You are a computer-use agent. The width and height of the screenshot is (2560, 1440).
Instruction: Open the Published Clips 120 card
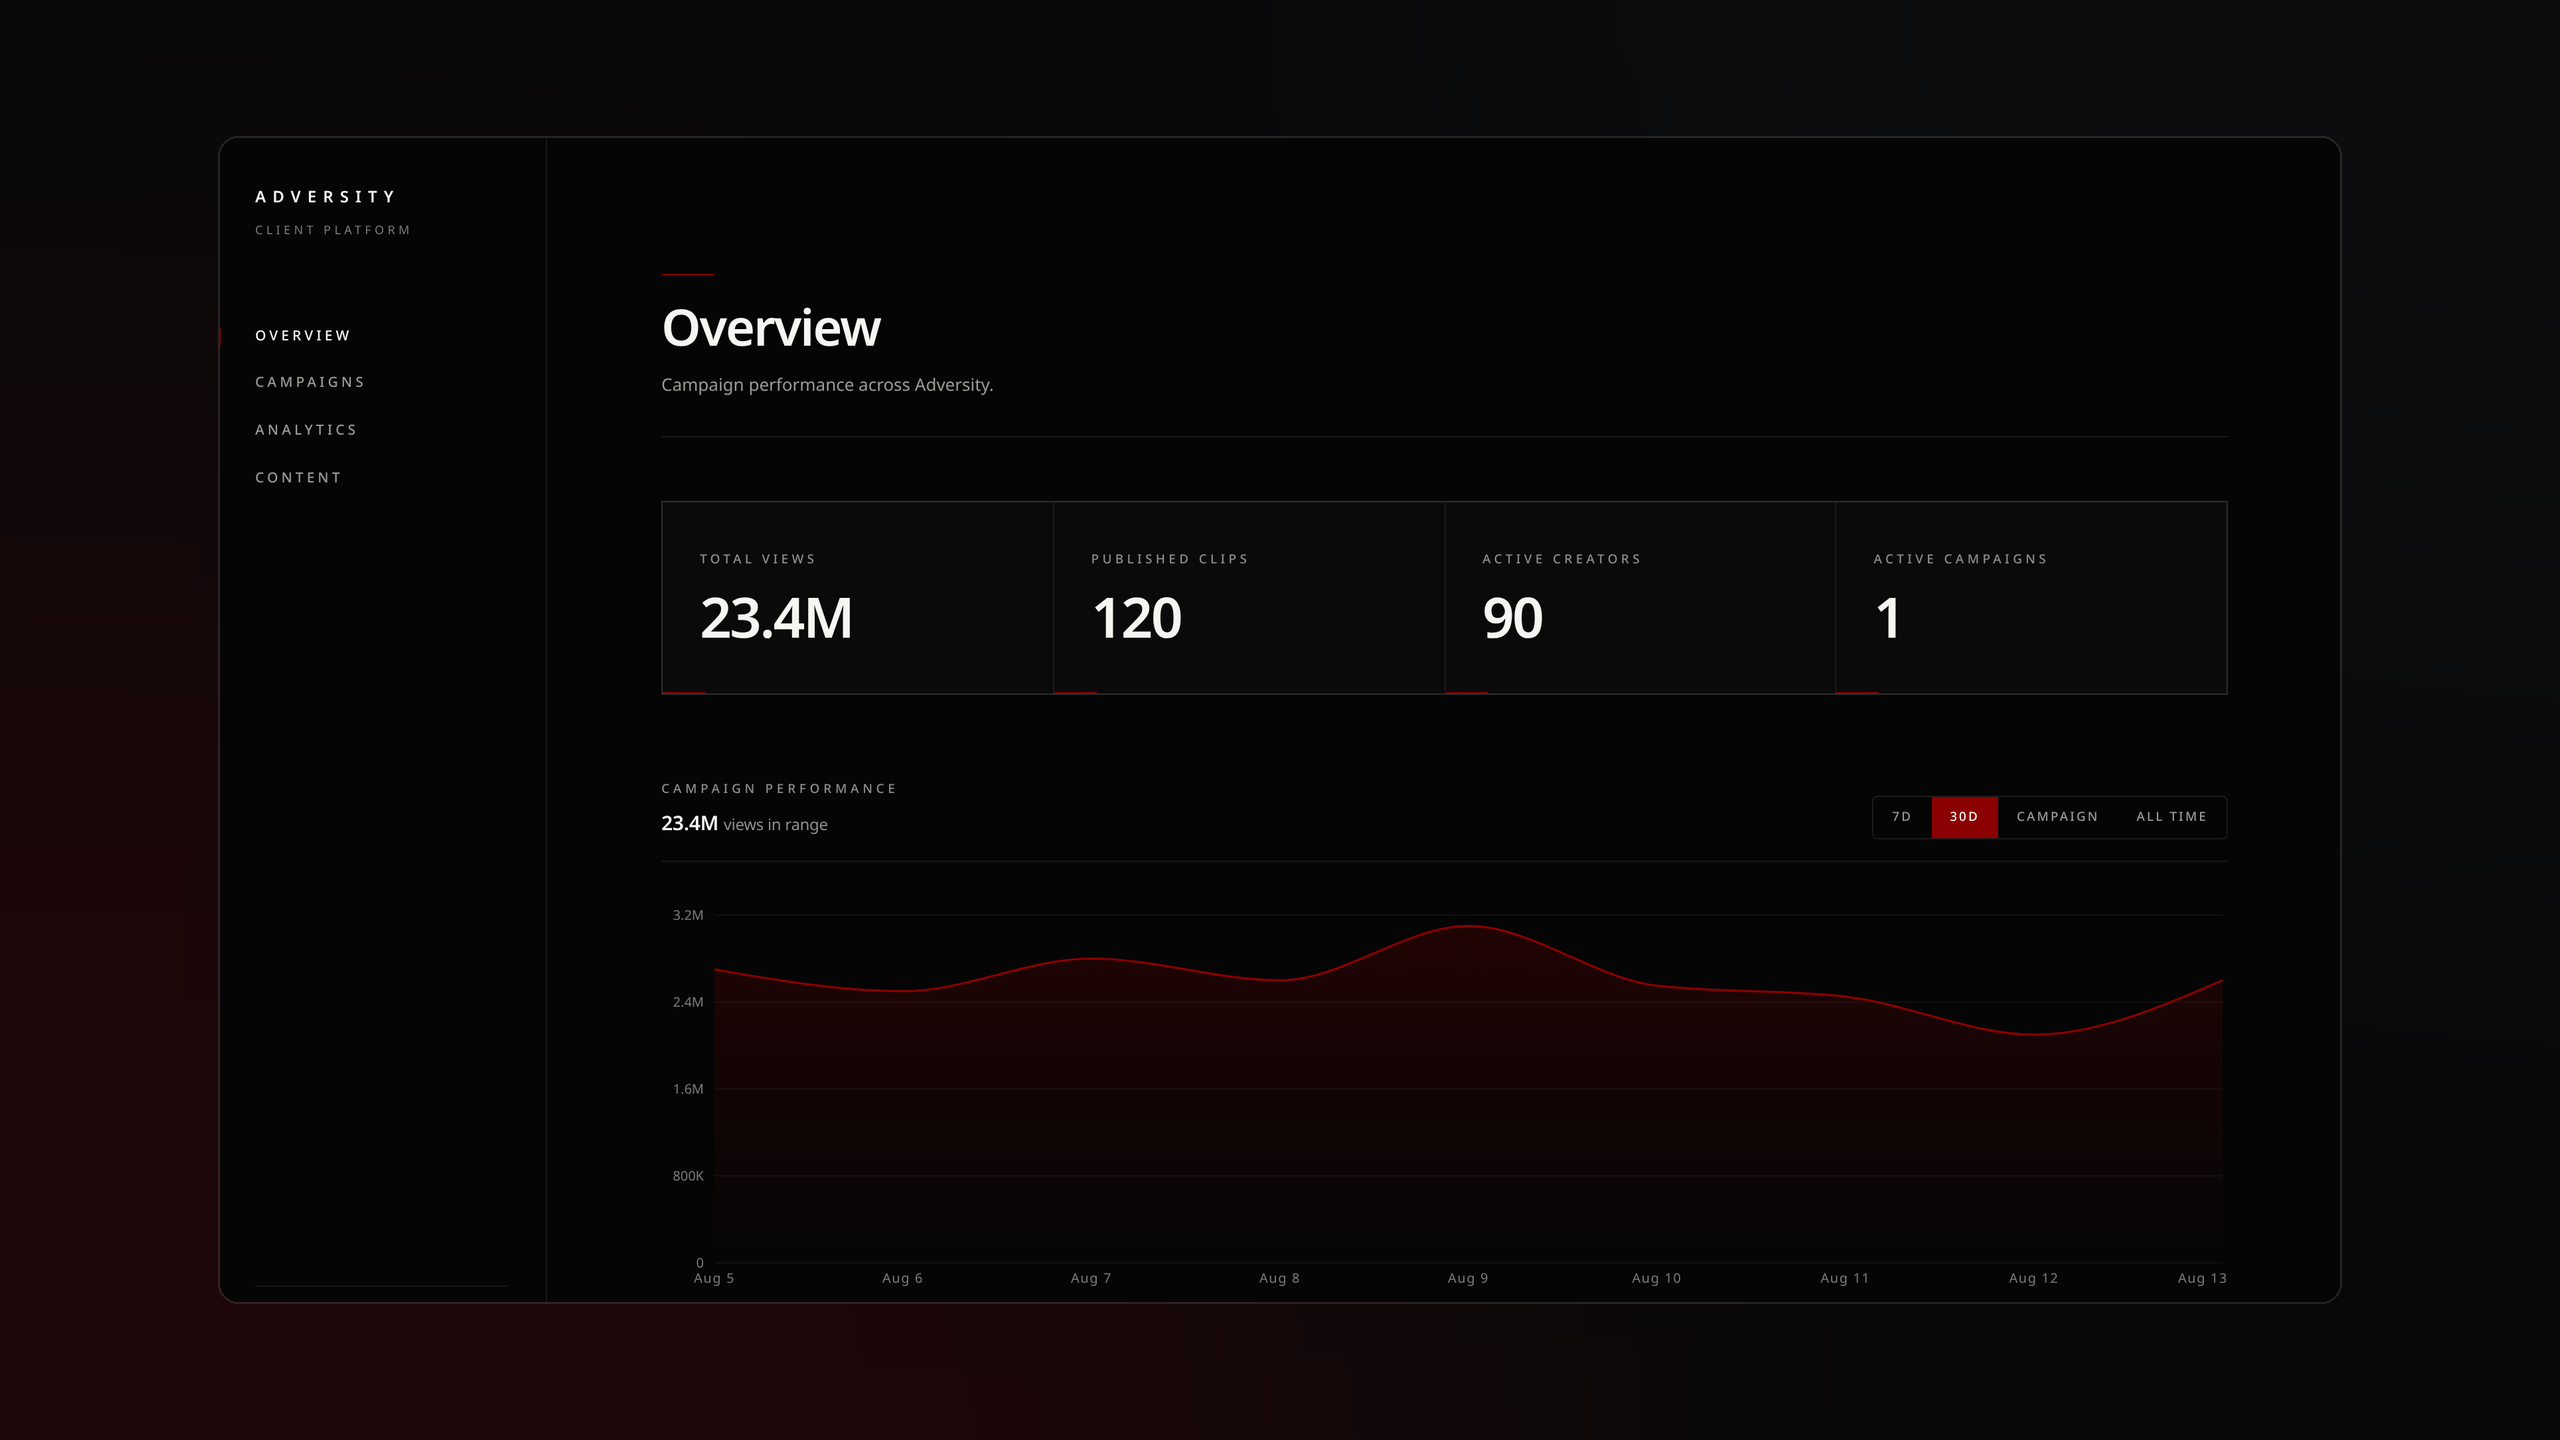coord(1249,598)
